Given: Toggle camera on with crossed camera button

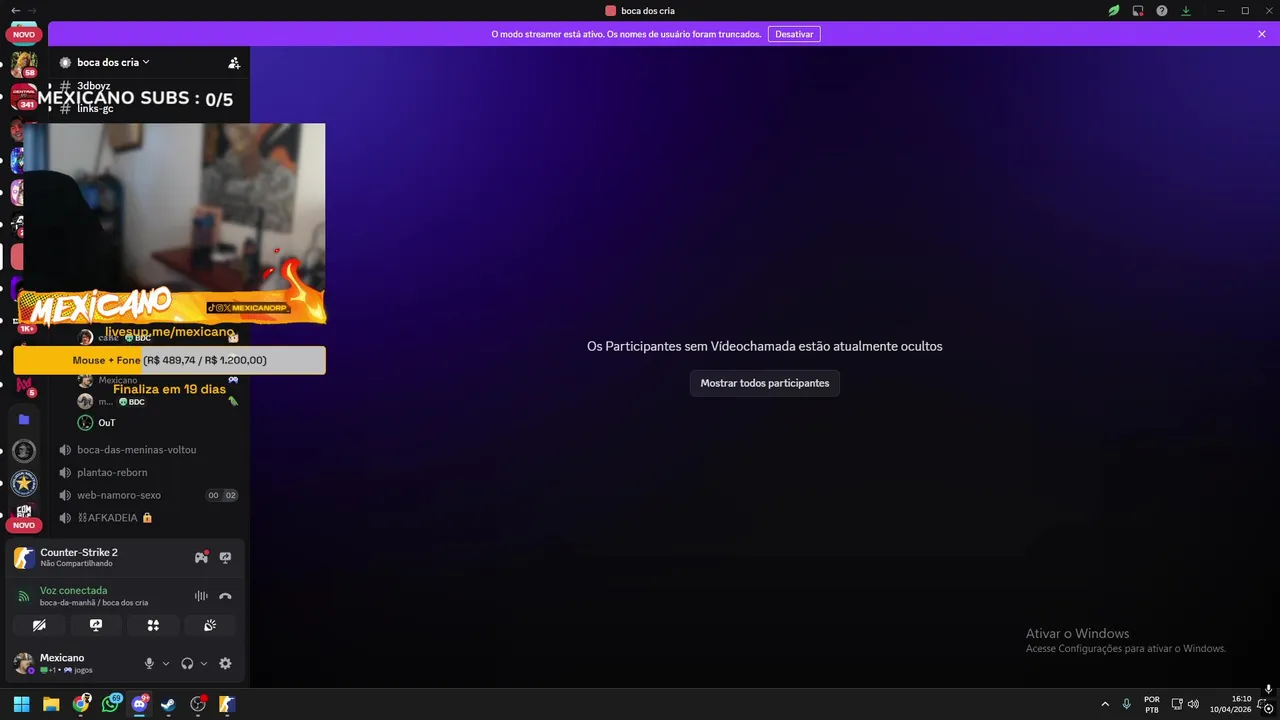Looking at the screenshot, I should [39, 625].
